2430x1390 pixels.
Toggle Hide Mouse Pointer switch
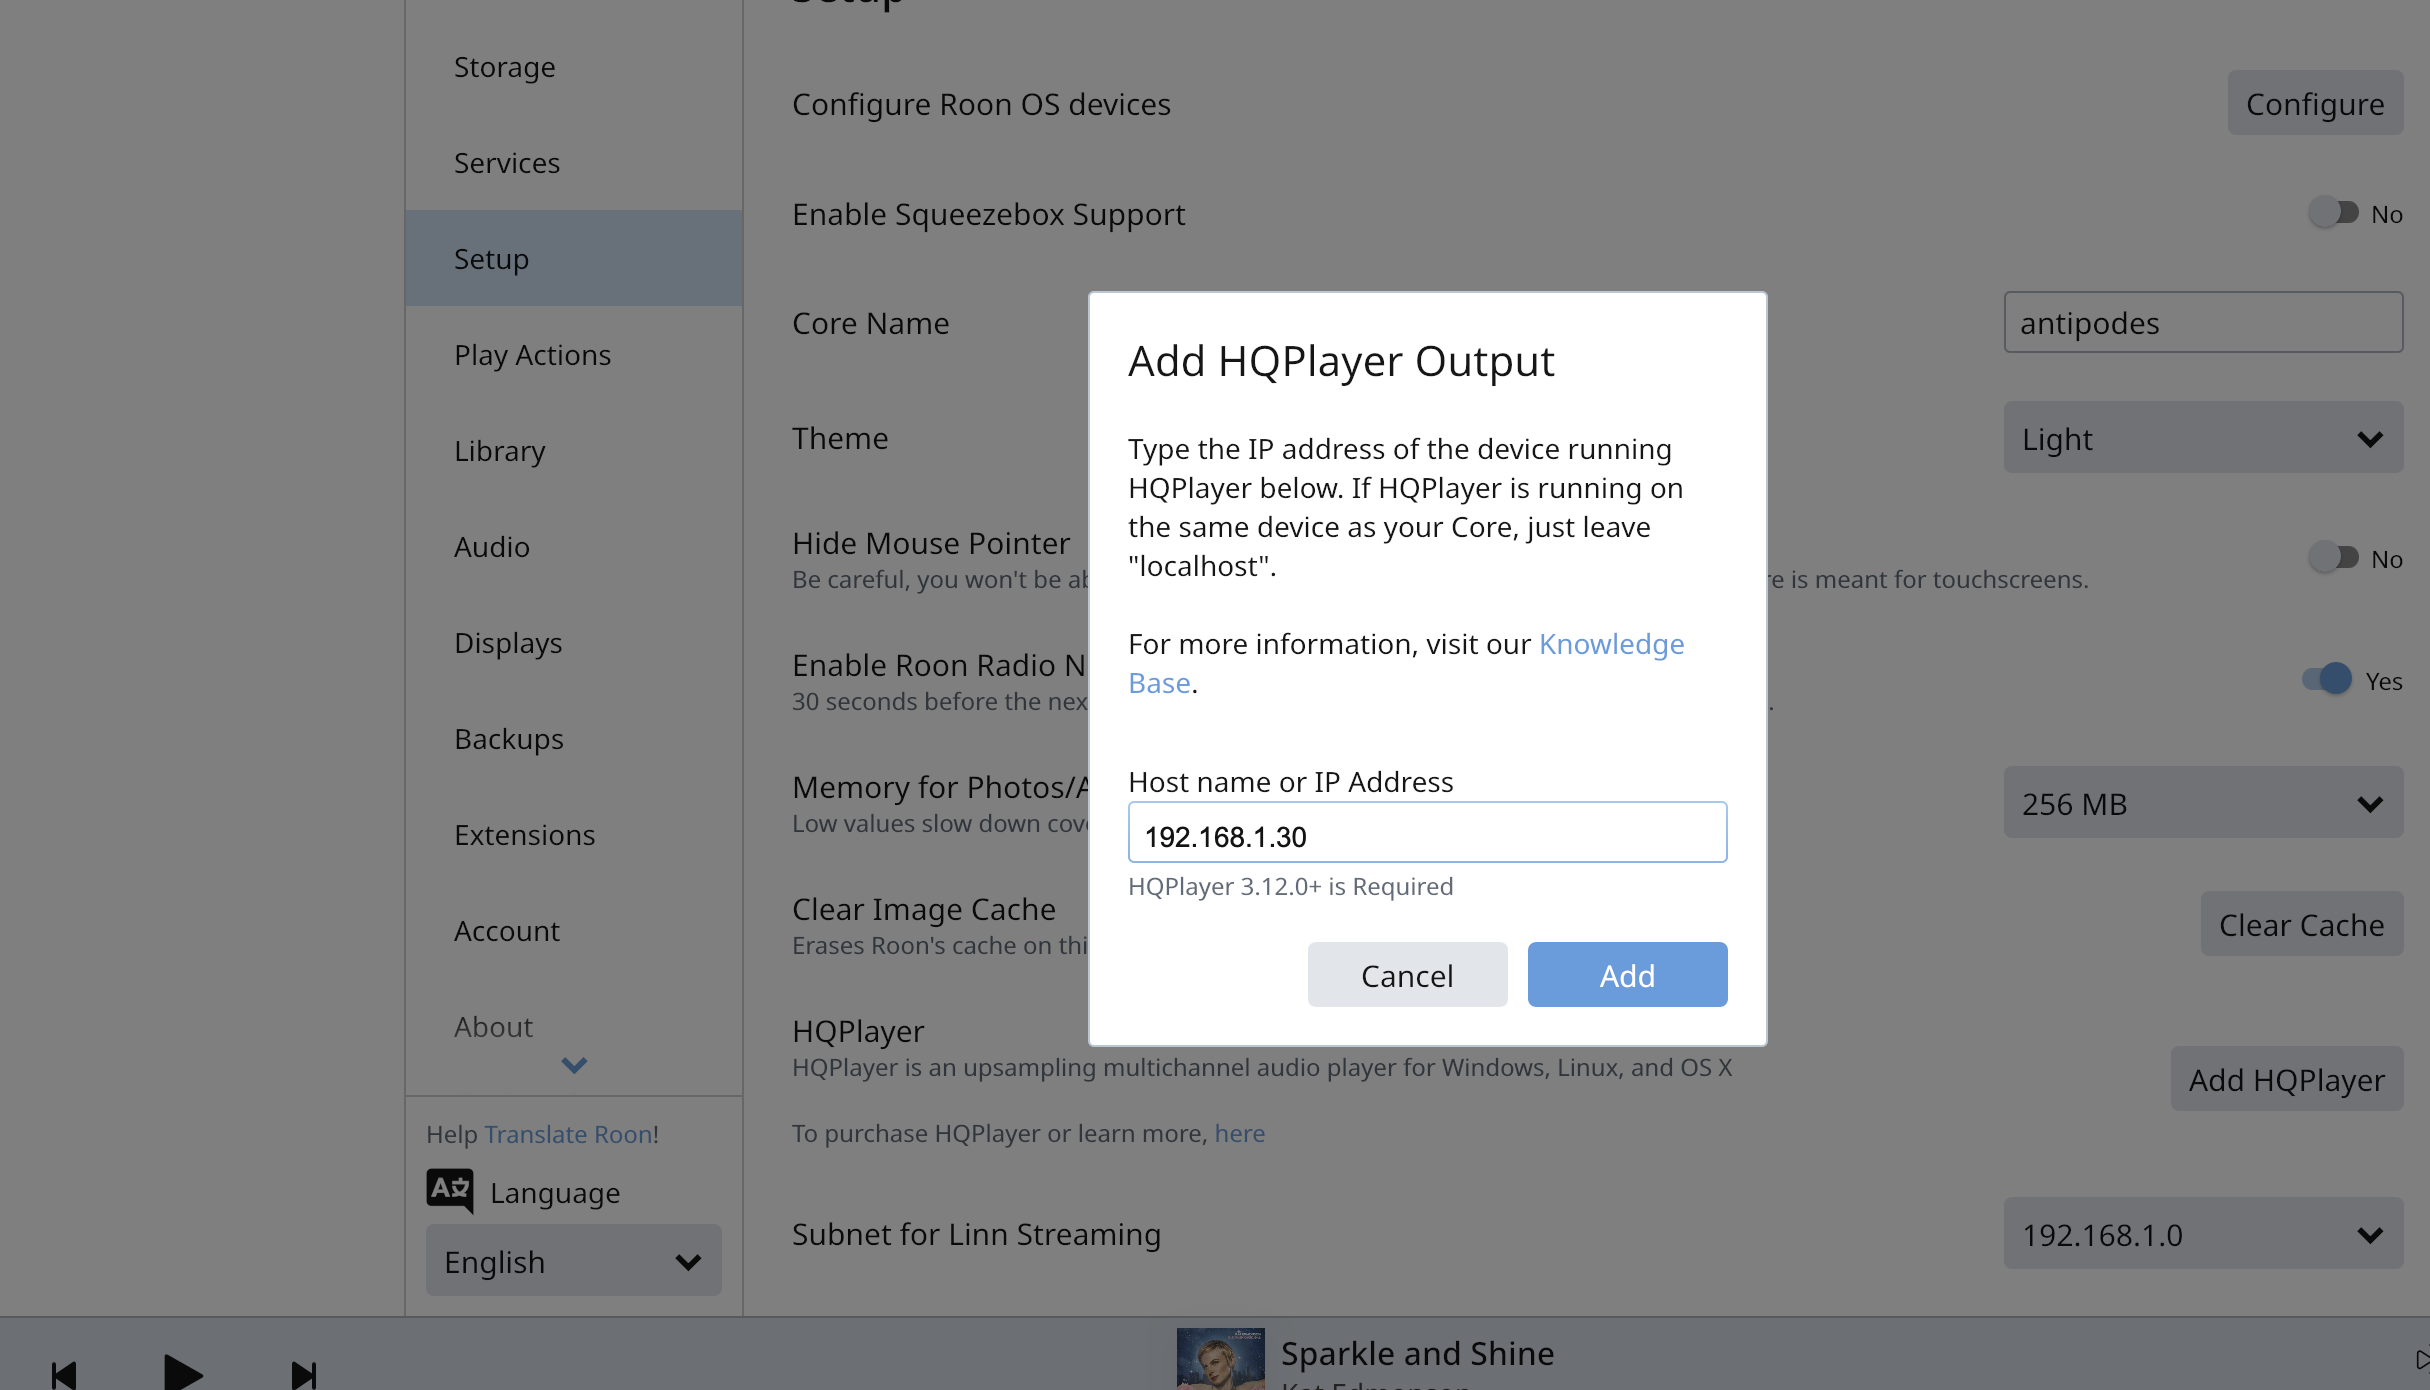(x=2334, y=557)
